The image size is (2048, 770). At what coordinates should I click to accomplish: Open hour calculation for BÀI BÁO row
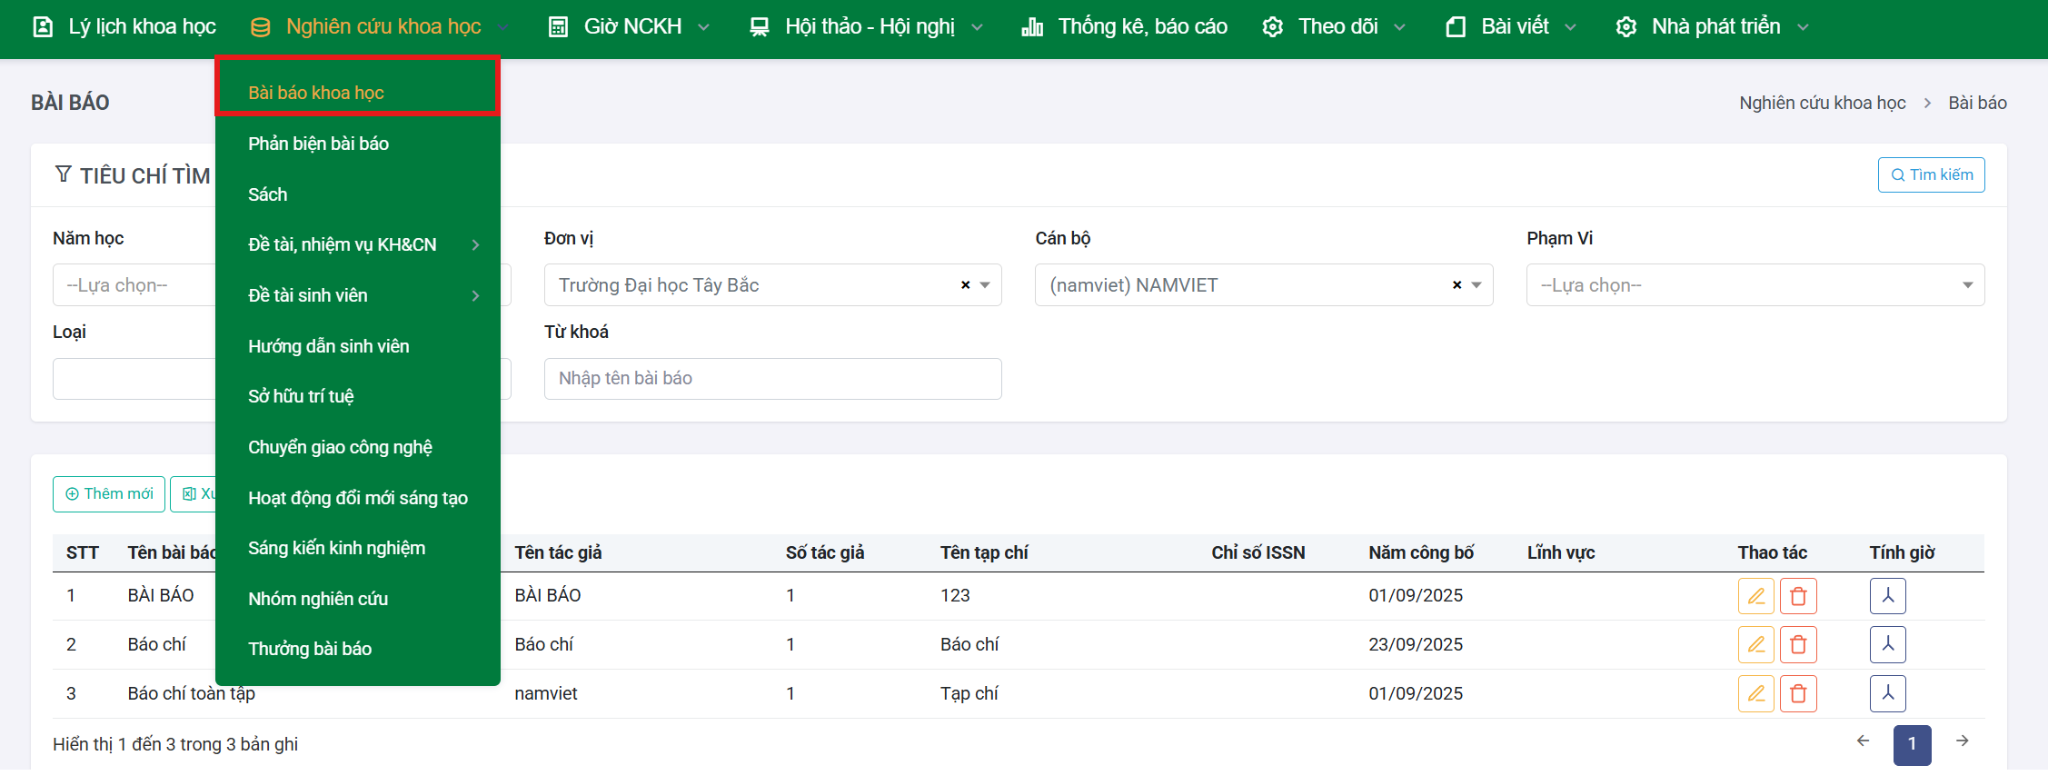click(1888, 596)
